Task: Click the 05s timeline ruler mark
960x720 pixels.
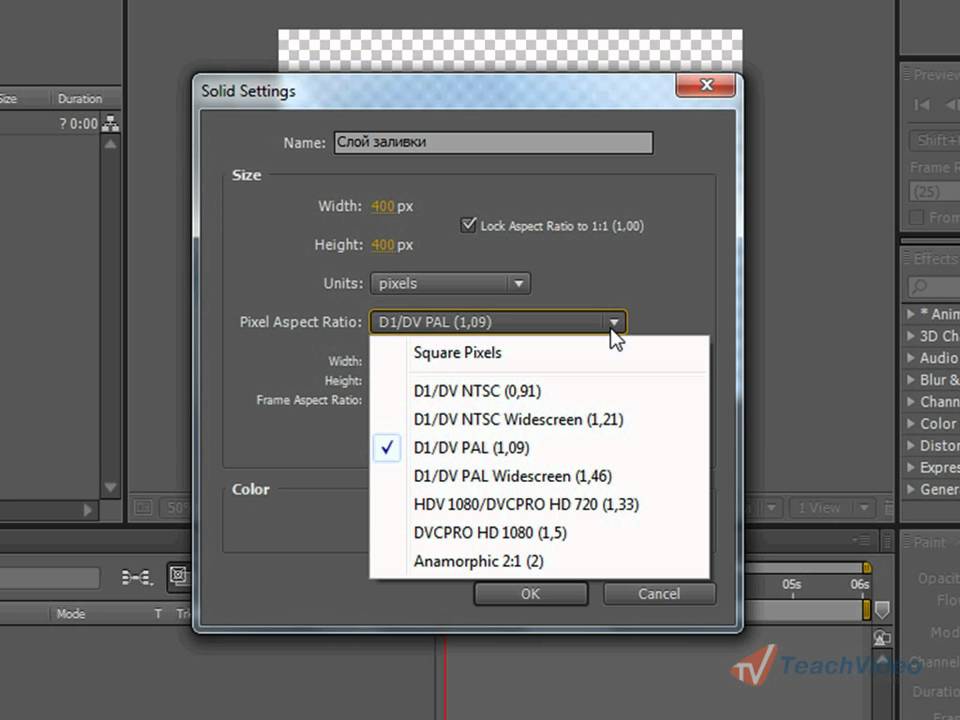Action: (792, 585)
